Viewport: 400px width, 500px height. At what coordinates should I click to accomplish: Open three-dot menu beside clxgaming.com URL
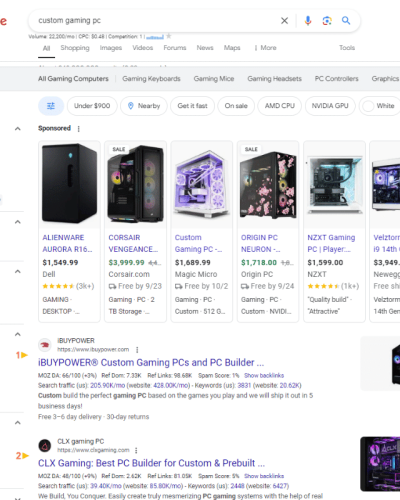point(136,450)
